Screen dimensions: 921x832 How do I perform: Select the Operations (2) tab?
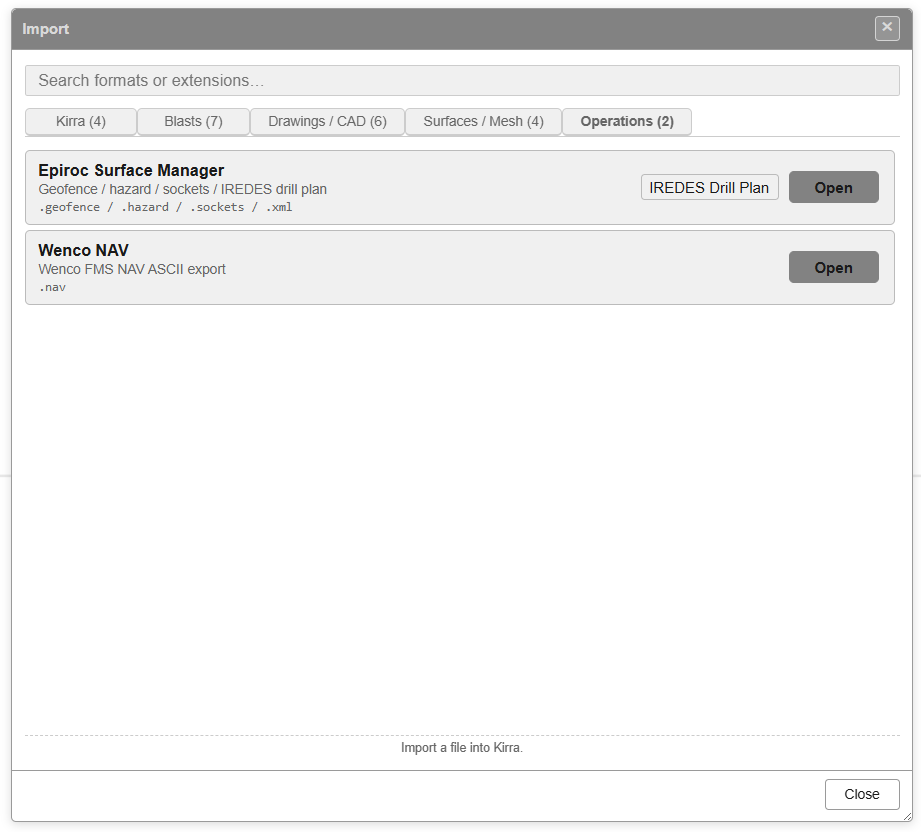[627, 122]
